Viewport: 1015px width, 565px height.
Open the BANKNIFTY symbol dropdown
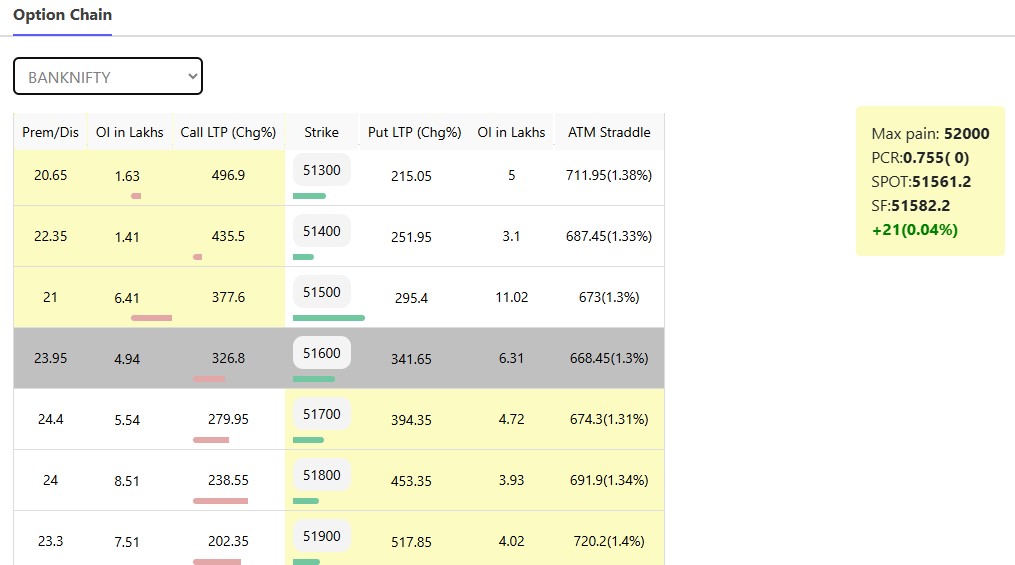[108, 76]
